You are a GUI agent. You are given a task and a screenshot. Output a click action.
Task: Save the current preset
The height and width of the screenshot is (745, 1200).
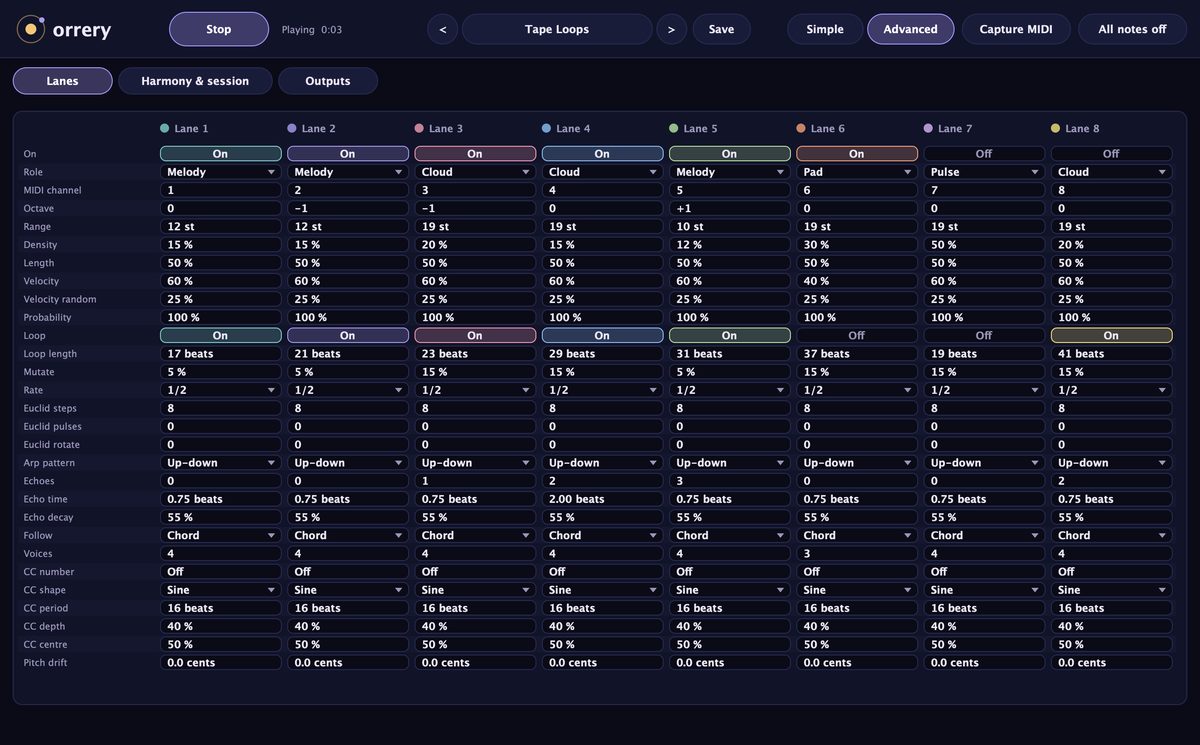(721, 29)
